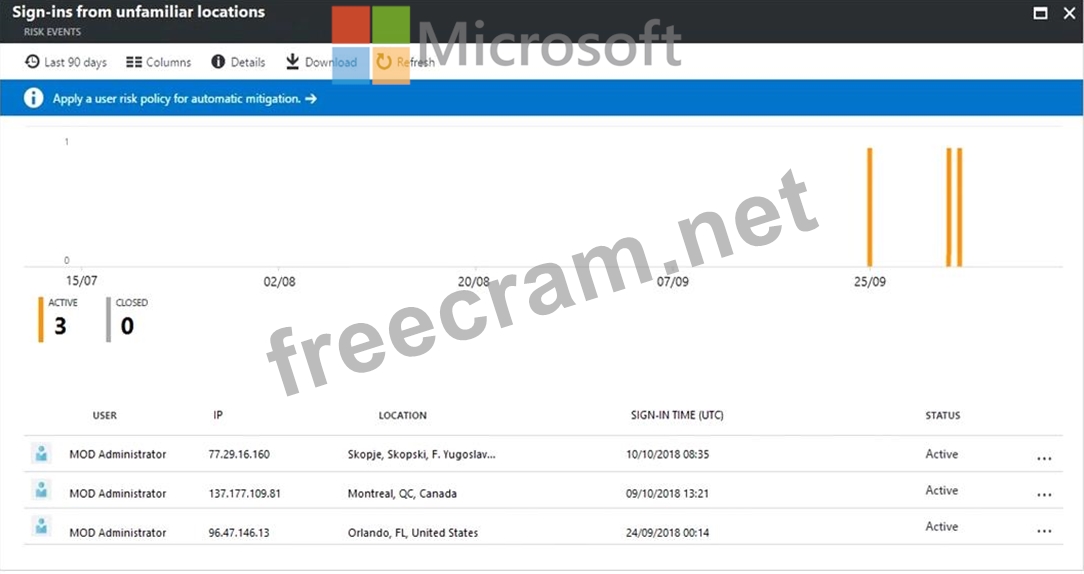
Task: Click location Montreal, QC, Canada
Action: pyautogui.click(x=402, y=494)
